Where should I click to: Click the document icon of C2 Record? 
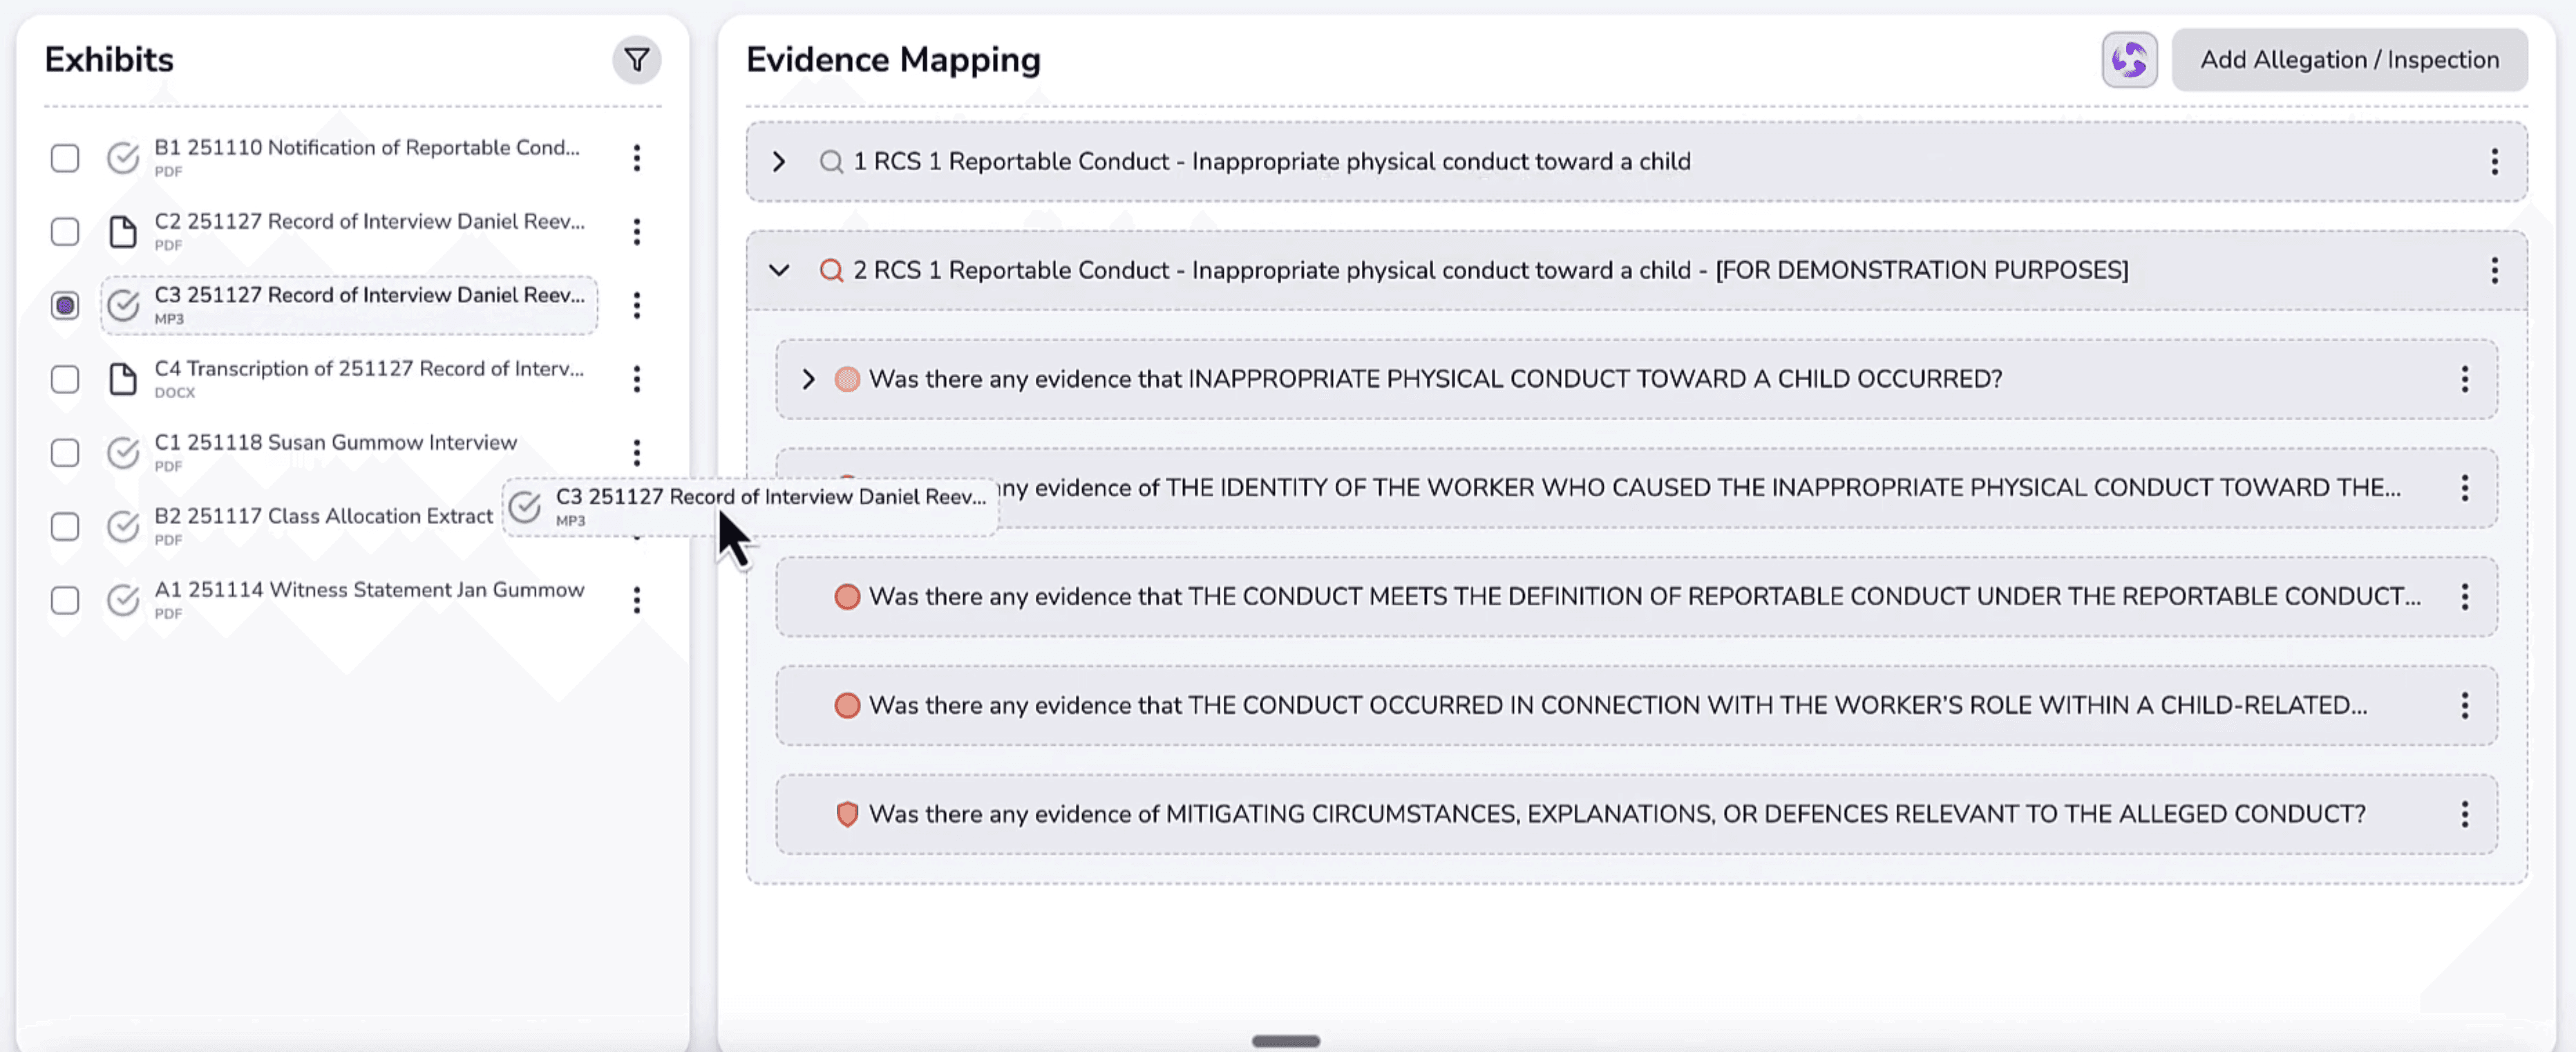122,232
